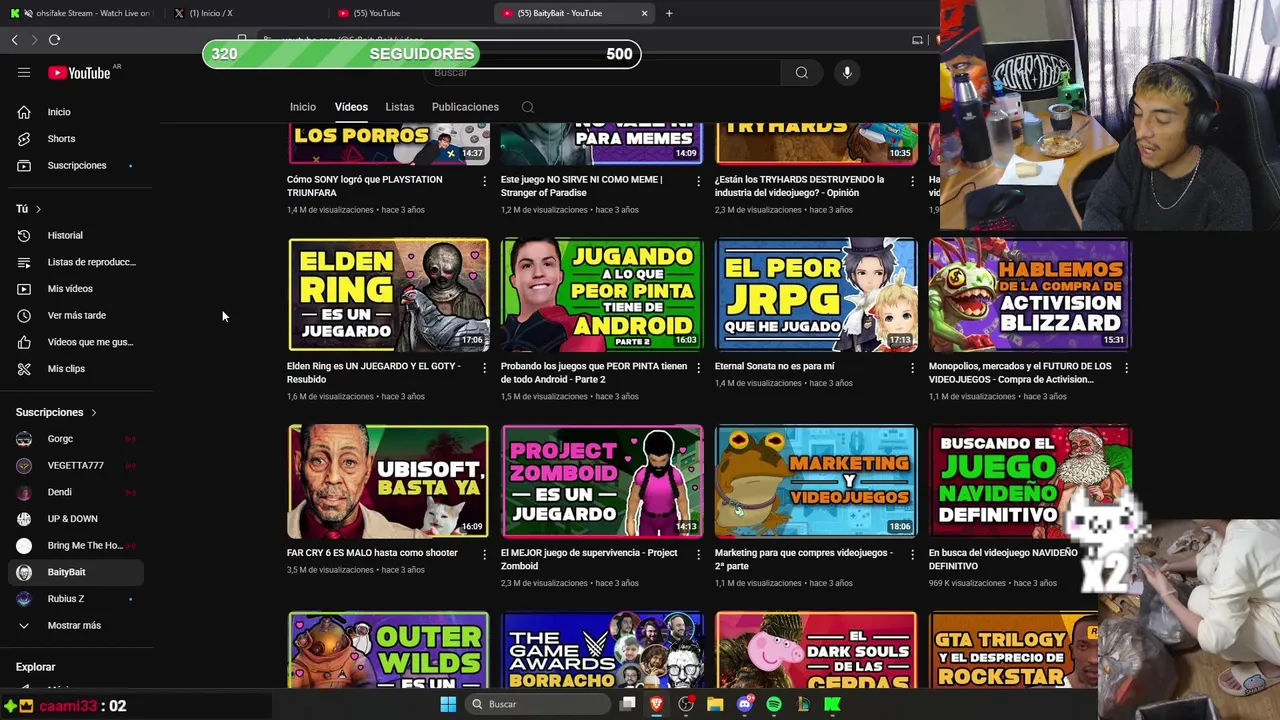Screen dimensions: 1280x720
Task: Open a new browser tab
Action: tap(669, 13)
